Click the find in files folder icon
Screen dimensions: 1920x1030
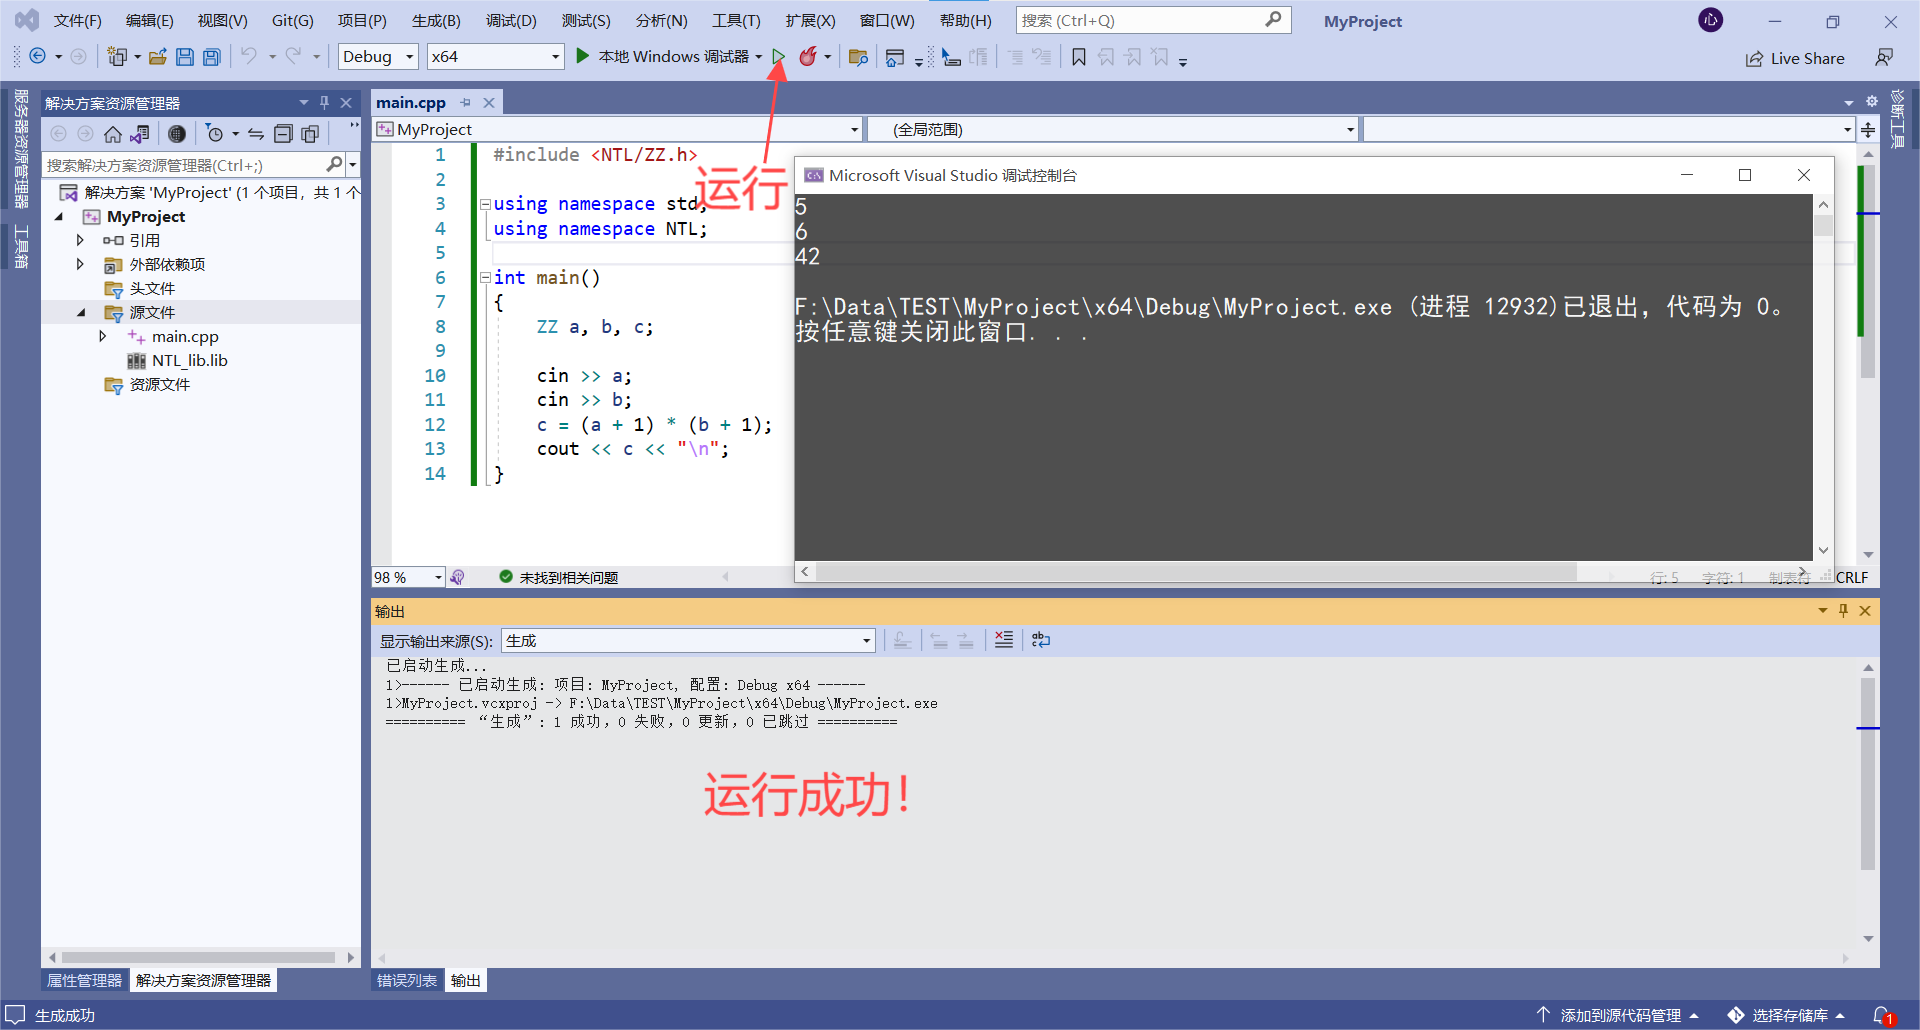pyautogui.click(x=858, y=57)
